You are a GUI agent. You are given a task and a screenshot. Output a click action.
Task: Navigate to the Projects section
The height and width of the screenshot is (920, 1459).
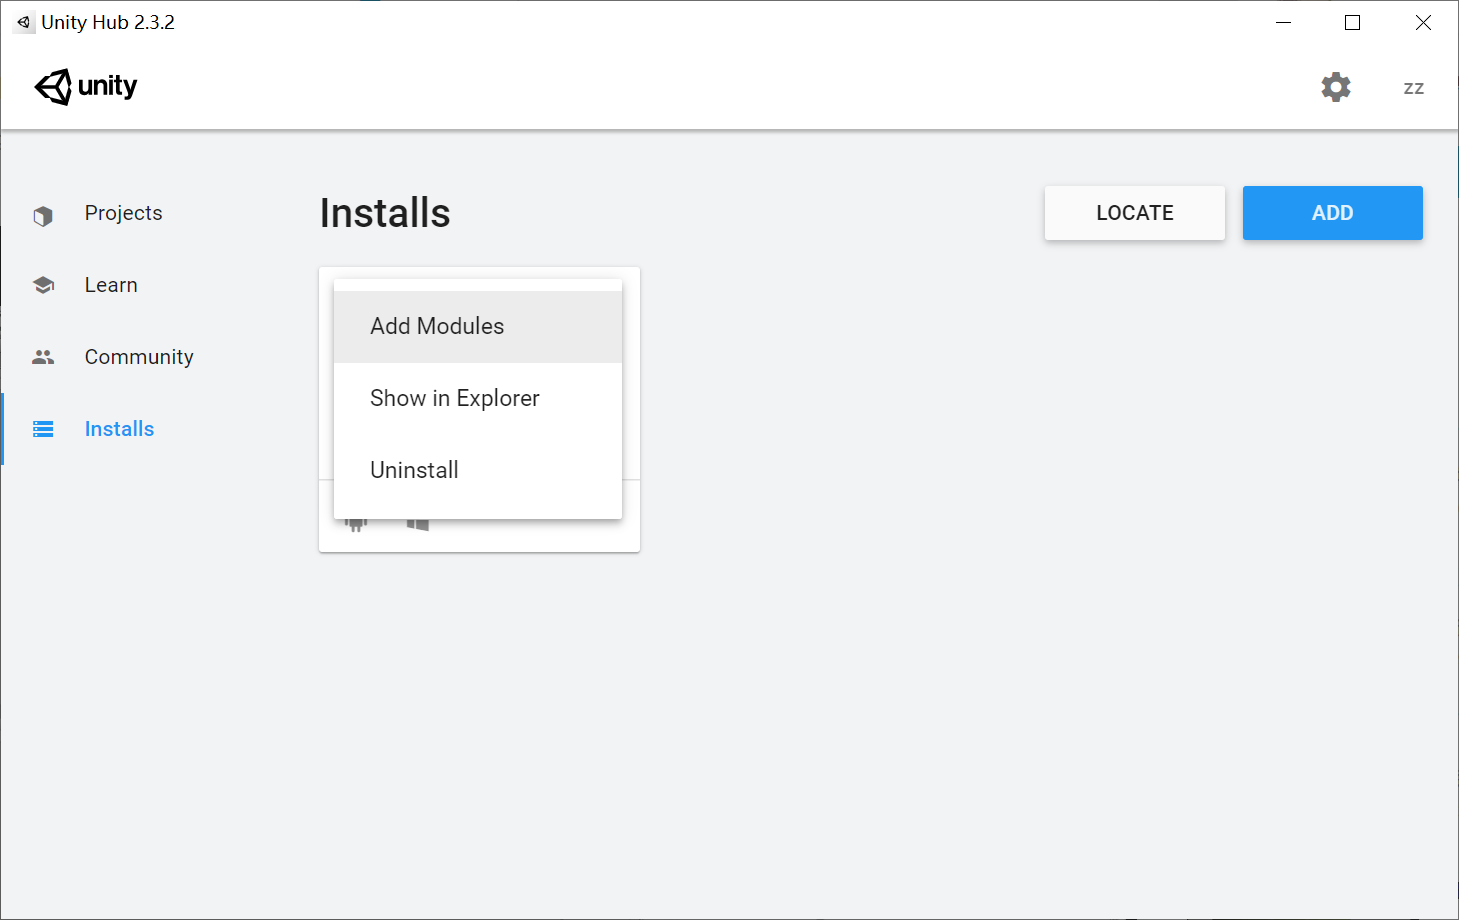[x=123, y=213]
